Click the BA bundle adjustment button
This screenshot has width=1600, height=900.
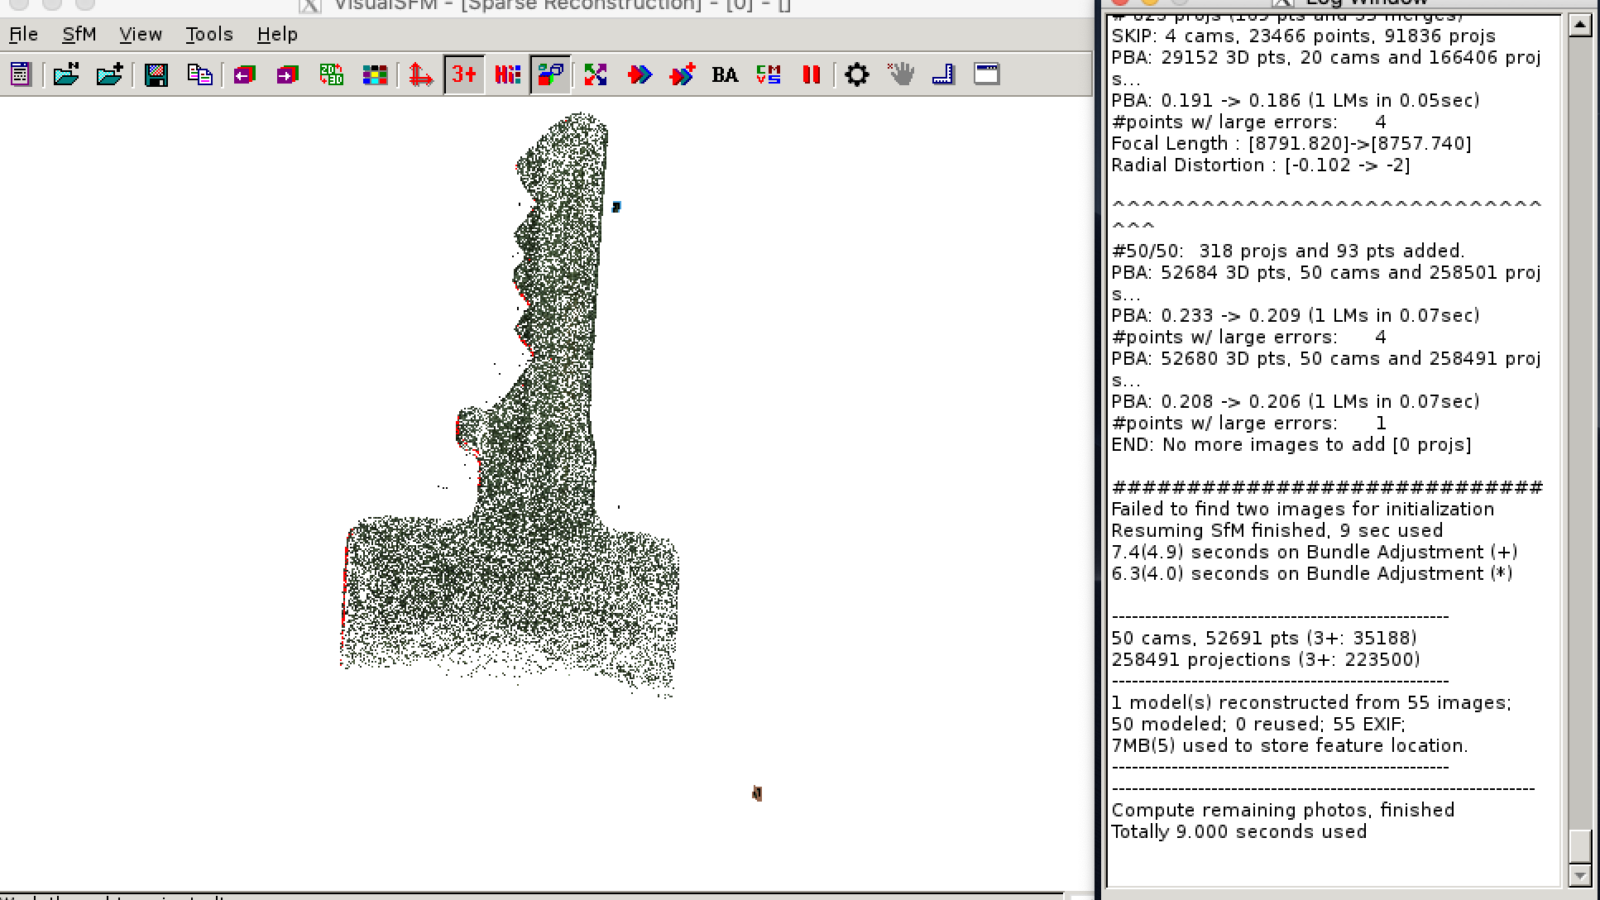[725, 74]
